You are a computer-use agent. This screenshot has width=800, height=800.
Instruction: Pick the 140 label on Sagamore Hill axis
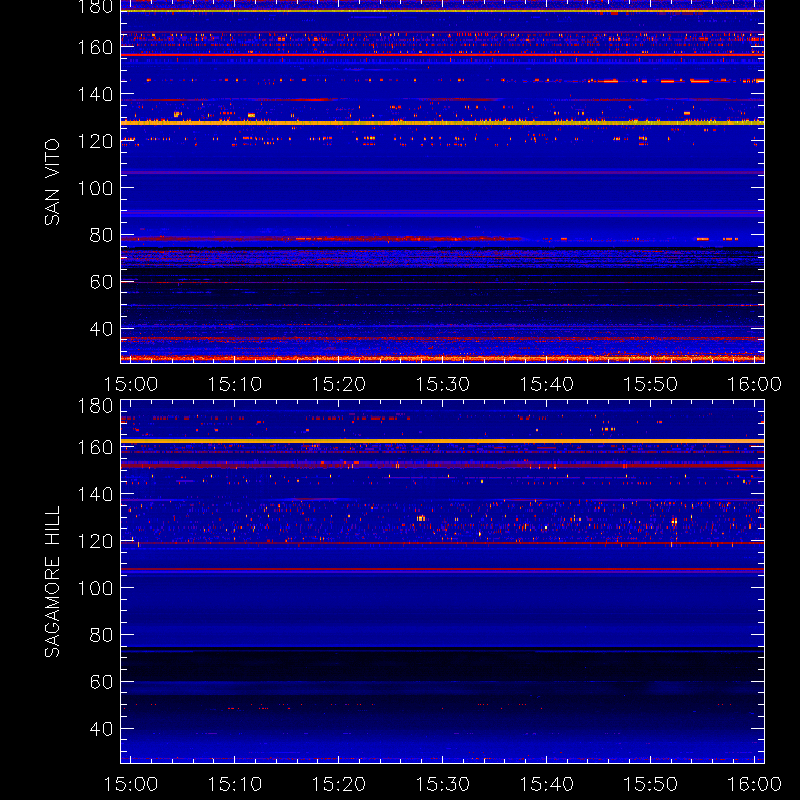pos(95,494)
